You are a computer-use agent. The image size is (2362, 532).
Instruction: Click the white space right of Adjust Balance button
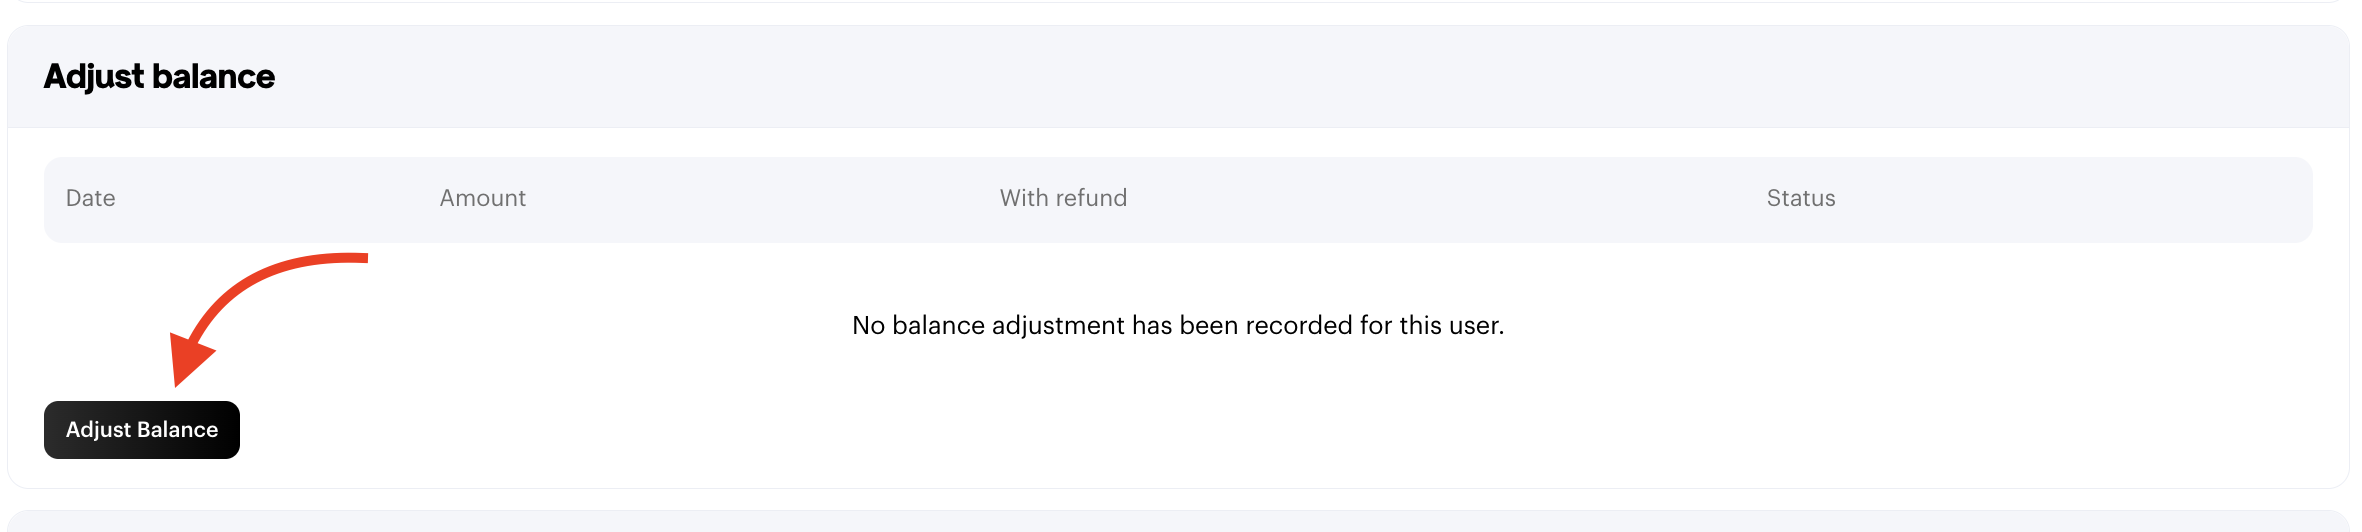tap(700, 430)
